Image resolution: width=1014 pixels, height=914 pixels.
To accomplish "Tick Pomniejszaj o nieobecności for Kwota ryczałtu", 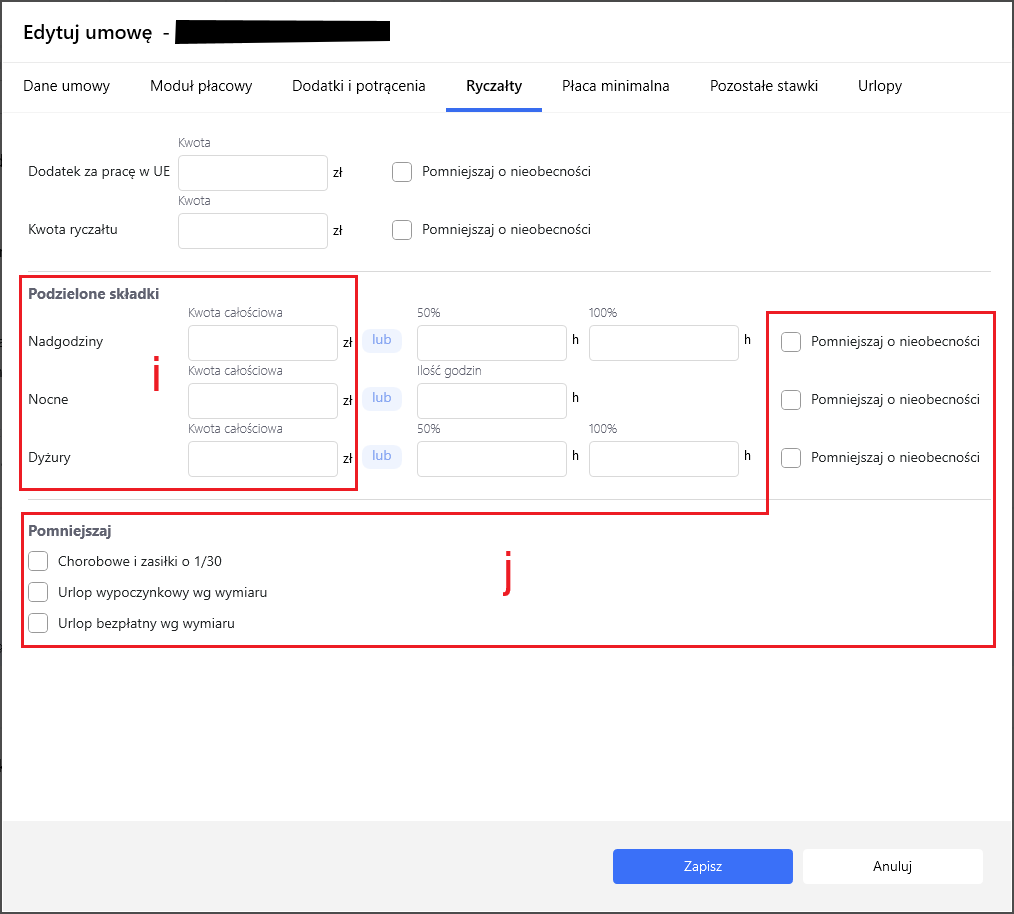I will [x=402, y=230].
